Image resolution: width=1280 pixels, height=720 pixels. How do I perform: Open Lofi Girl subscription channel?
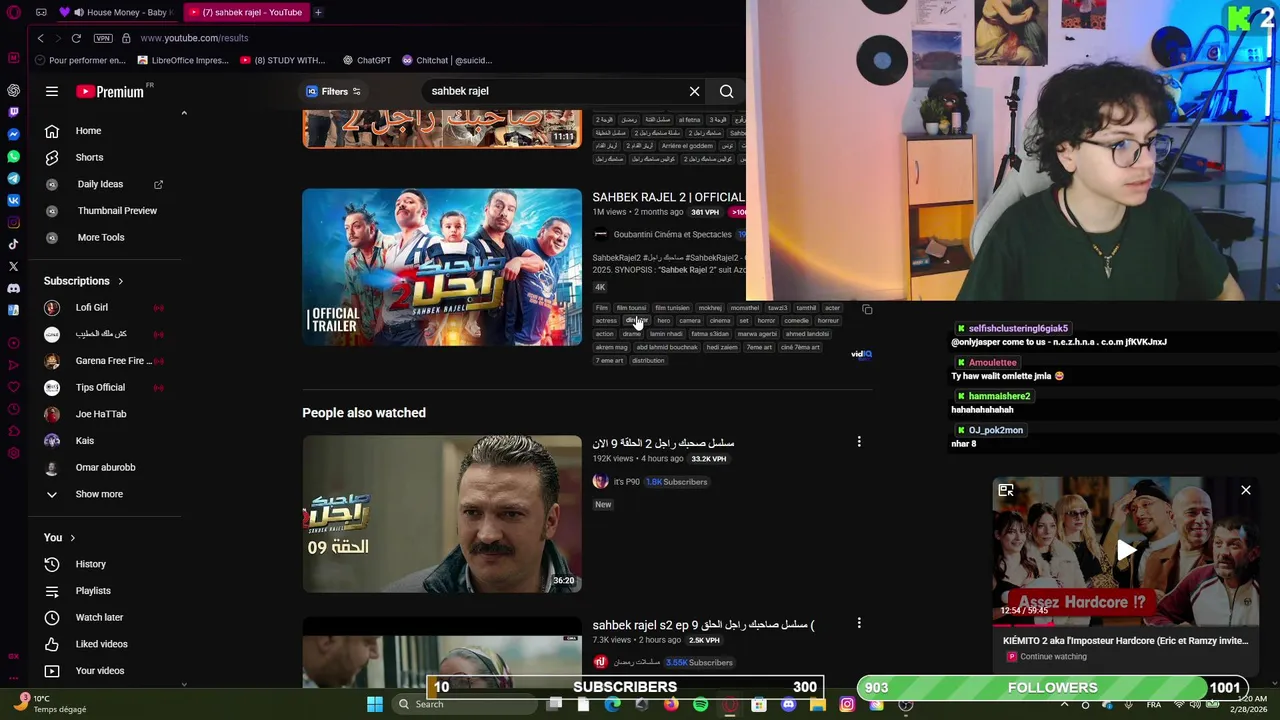tap(92, 308)
